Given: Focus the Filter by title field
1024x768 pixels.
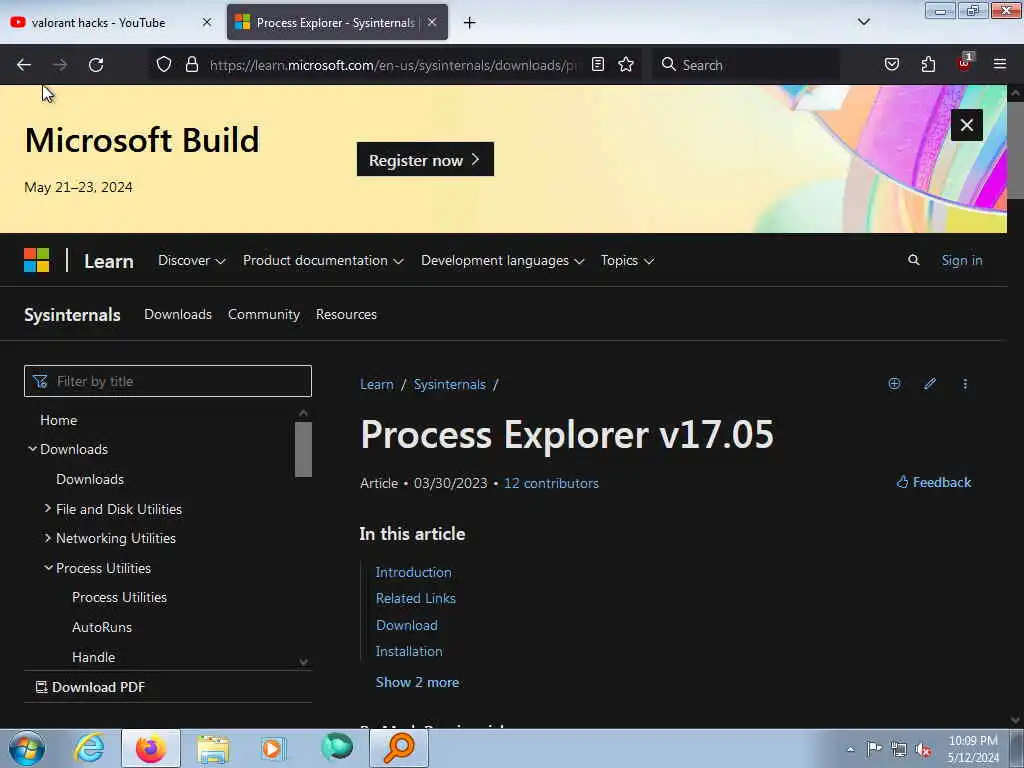Looking at the screenshot, I should pos(168,381).
